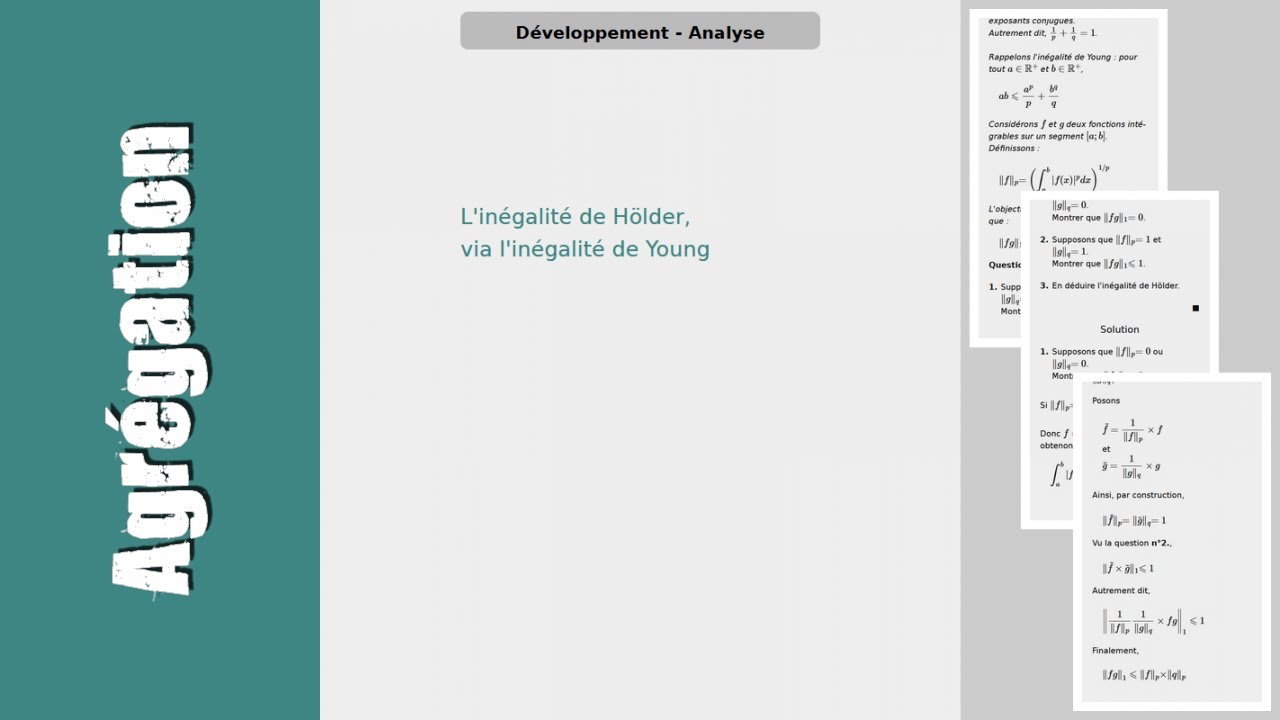Click the black end-of-statement square on the second page
This screenshot has width=1280, height=720.
pos(1195,308)
